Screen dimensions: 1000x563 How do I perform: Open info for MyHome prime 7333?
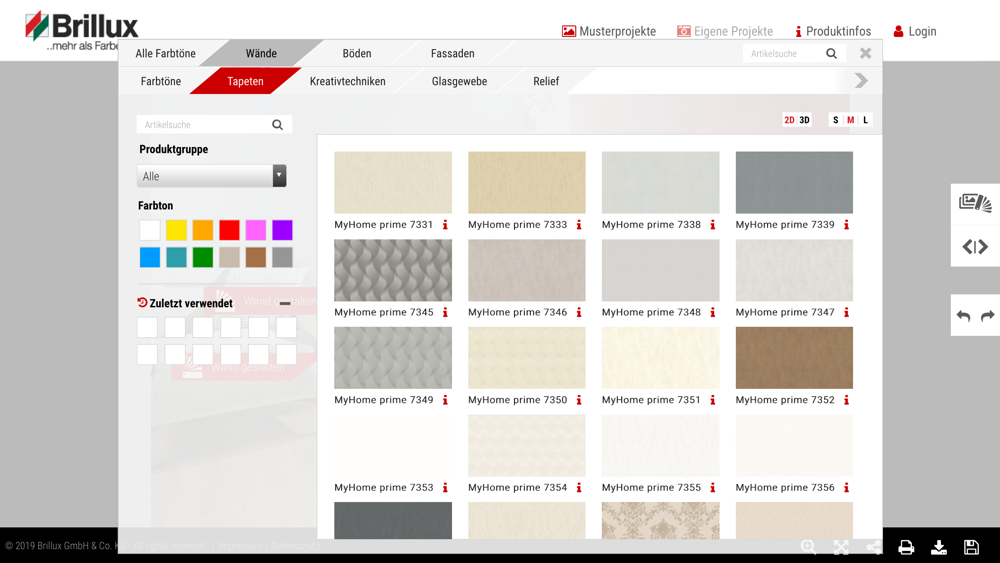point(579,224)
